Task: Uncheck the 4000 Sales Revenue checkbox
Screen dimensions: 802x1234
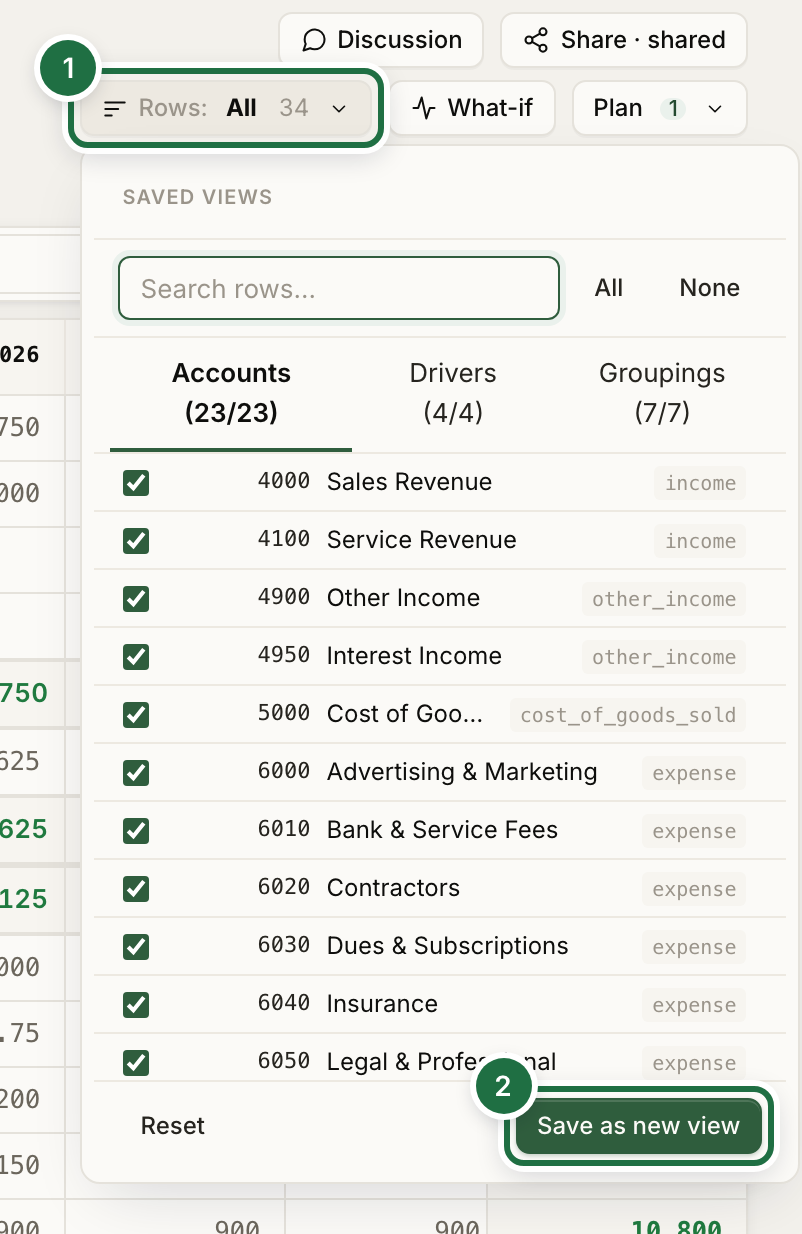Action: coord(136,483)
